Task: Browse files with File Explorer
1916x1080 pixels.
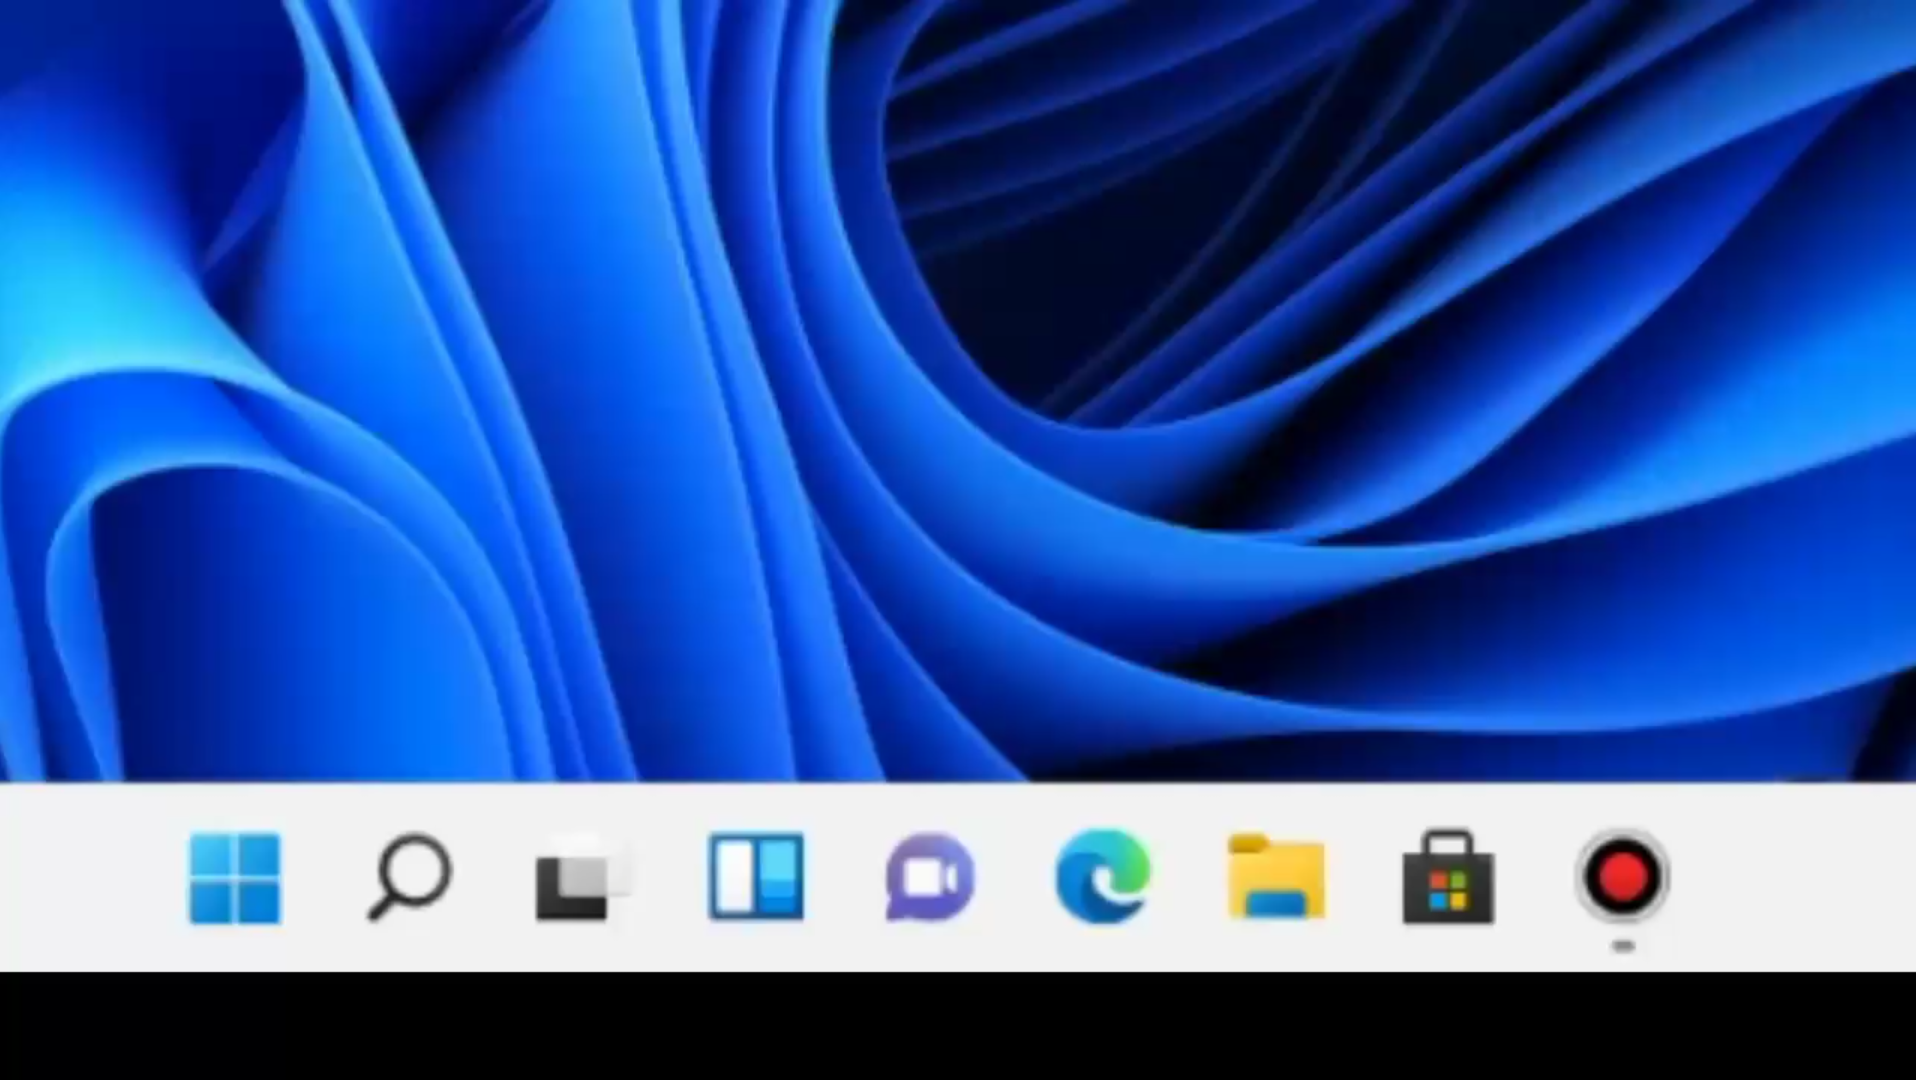Action: point(1277,881)
